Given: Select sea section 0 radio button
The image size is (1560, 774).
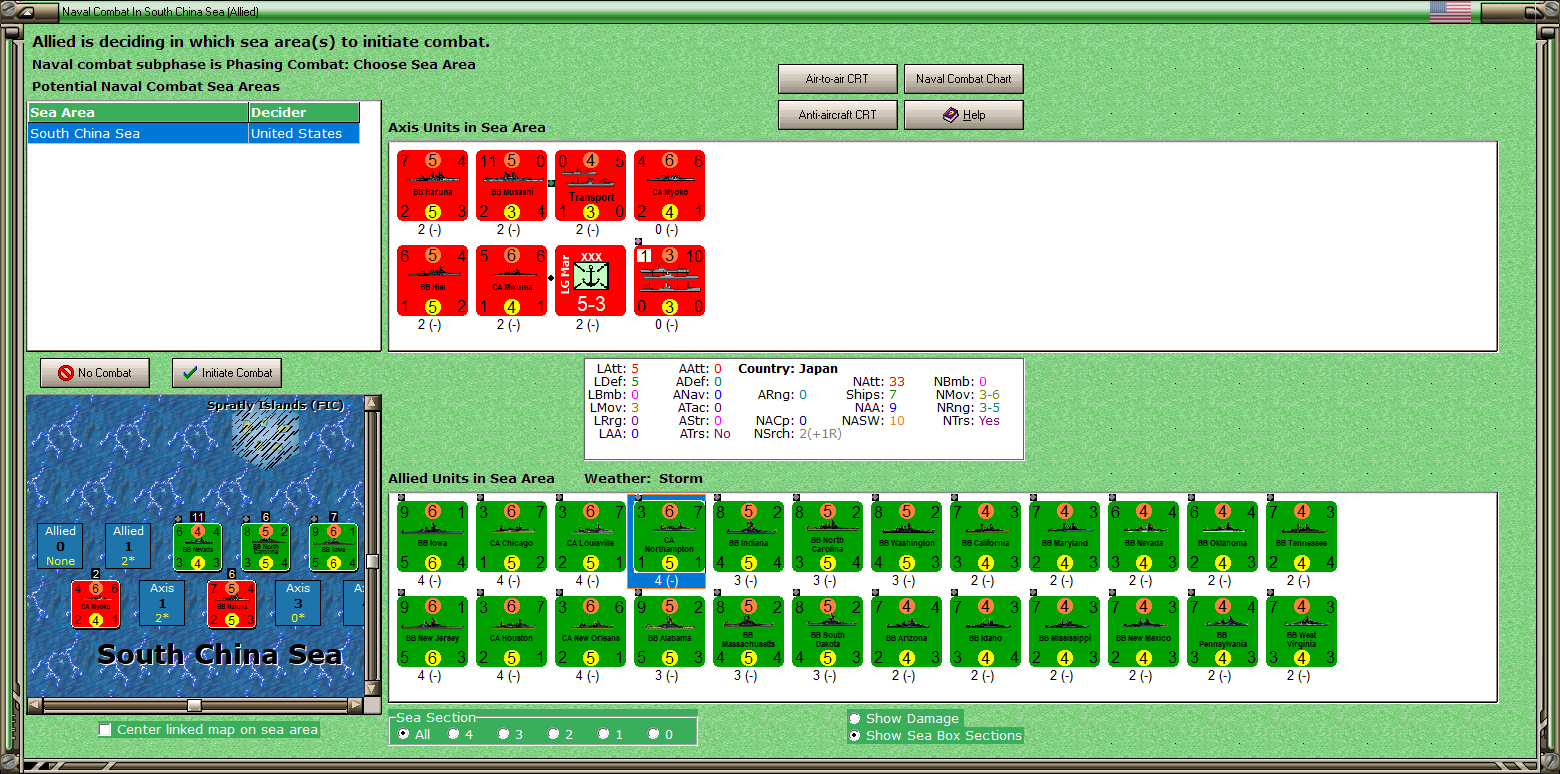Looking at the screenshot, I should coord(654,734).
